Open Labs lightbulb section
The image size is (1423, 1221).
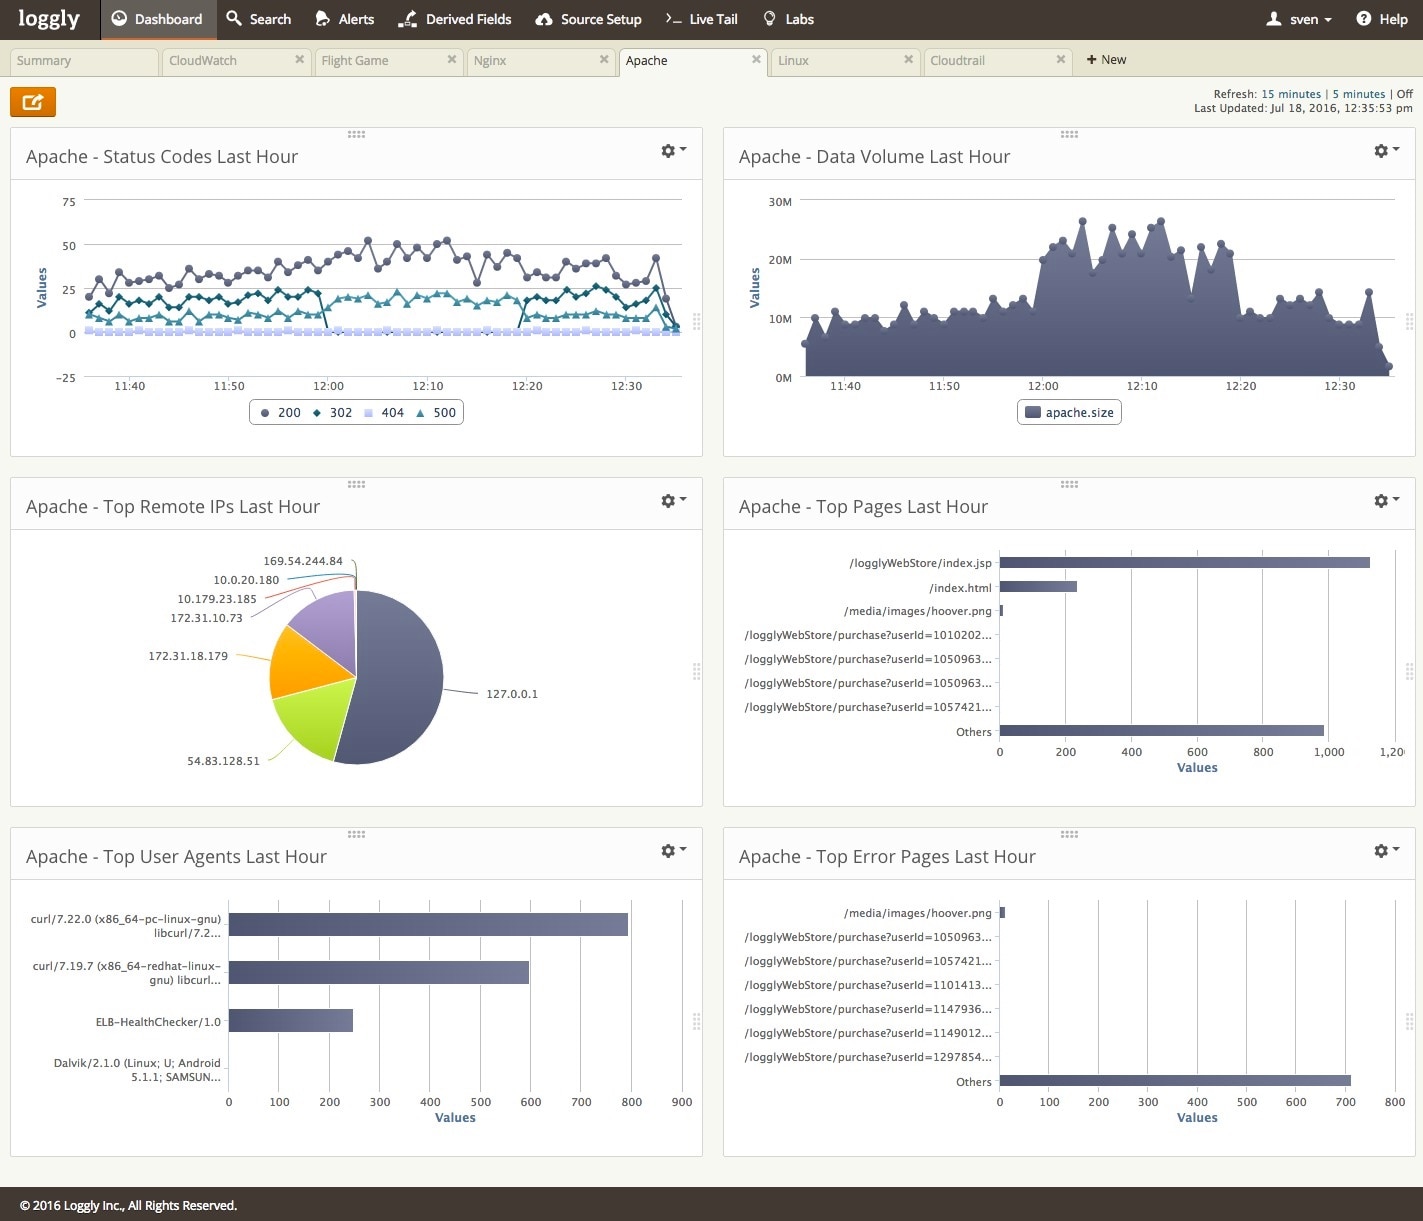(769, 19)
